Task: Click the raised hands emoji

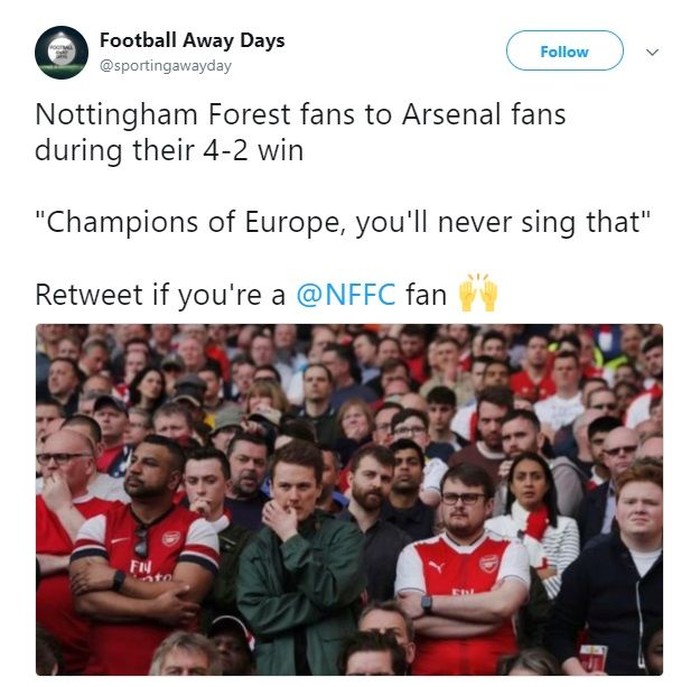Action: (x=477, y=294)
